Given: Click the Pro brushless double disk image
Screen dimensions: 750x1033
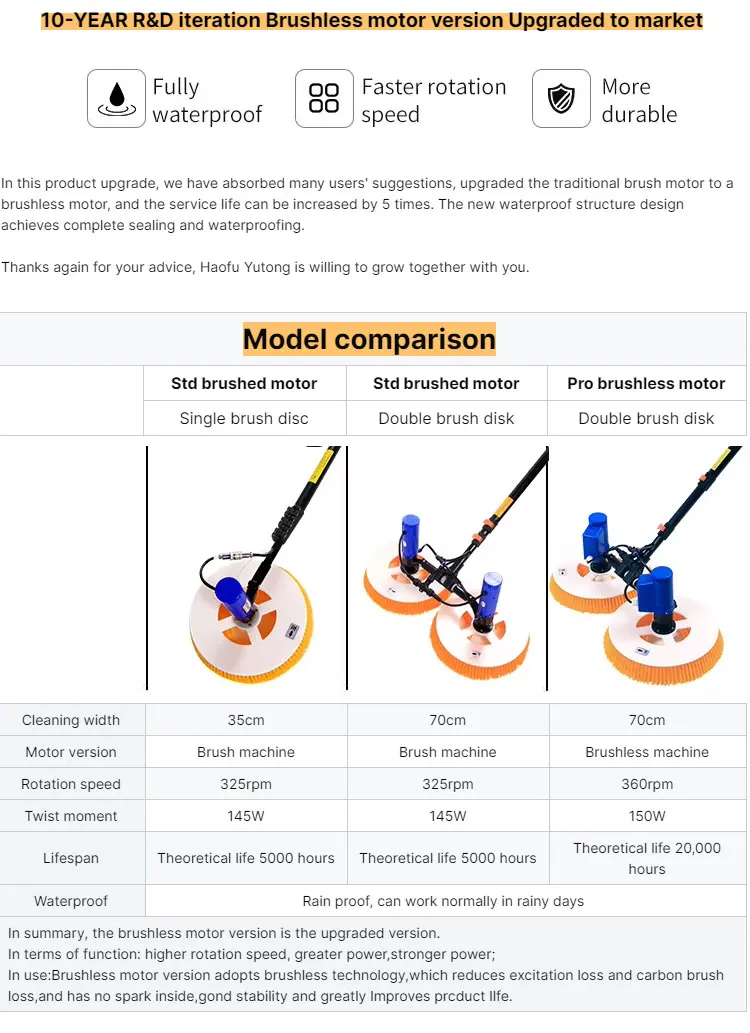Looking at the screenshot, I should [x=648, y=568].
